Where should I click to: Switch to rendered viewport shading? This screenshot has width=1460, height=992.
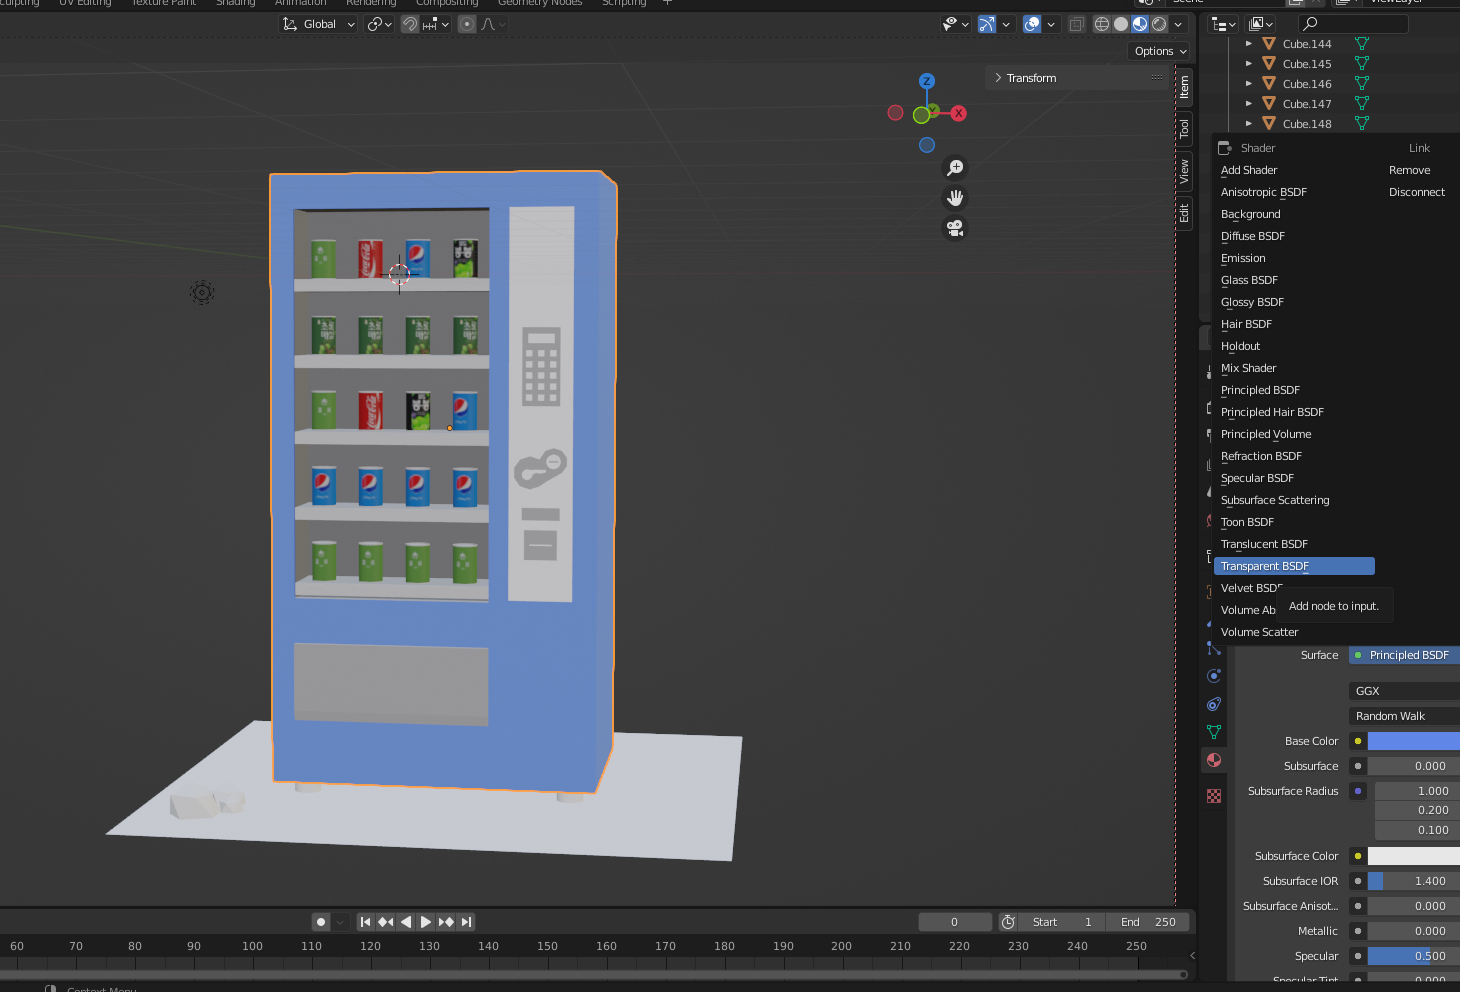click(x=1159, y=24)
